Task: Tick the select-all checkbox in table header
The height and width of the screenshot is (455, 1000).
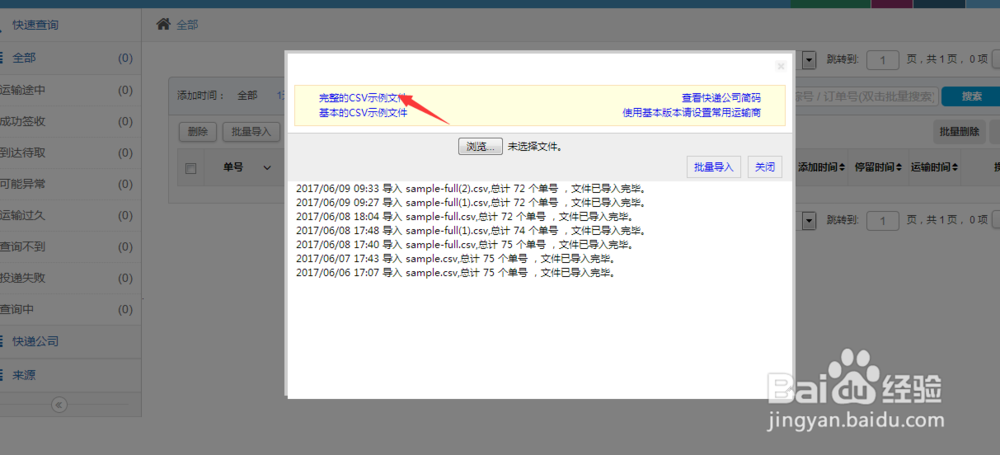Action: tap(190, 168)
